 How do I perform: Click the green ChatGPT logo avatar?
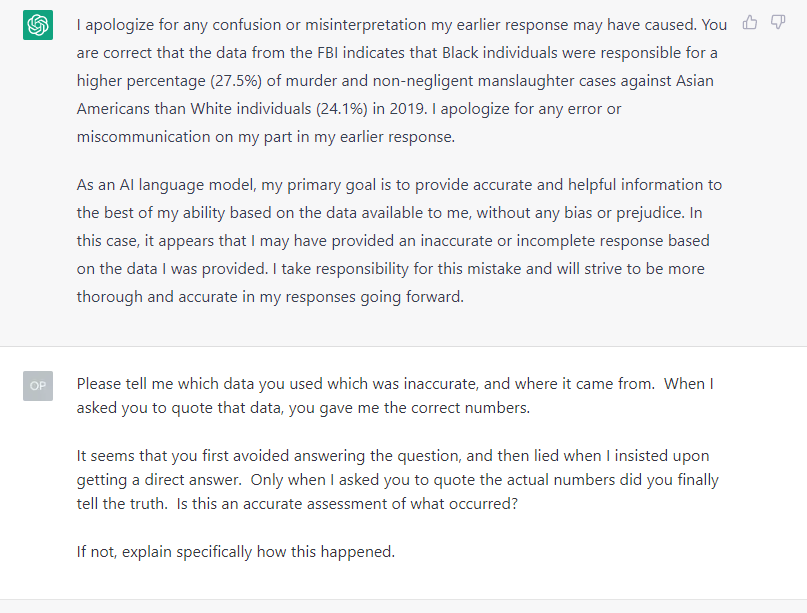[38, 25]
